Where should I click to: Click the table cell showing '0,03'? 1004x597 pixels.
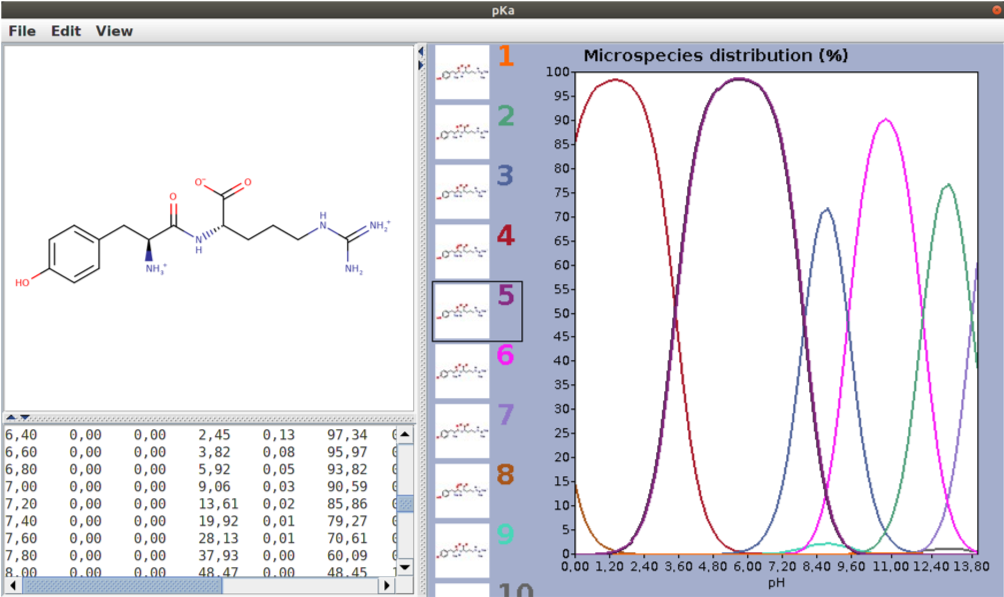coord(279,487)
